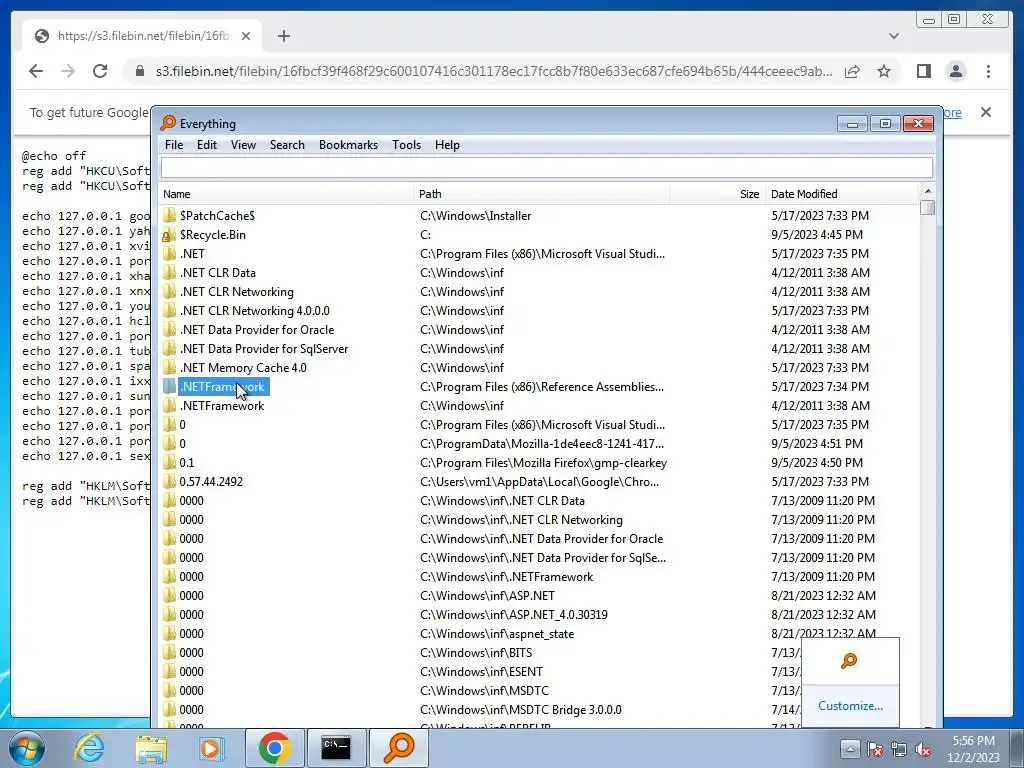Image resolution: width=1024 pixels, height=768 pixels.
Task: Open a new Chrome tab
Action: 283,36
